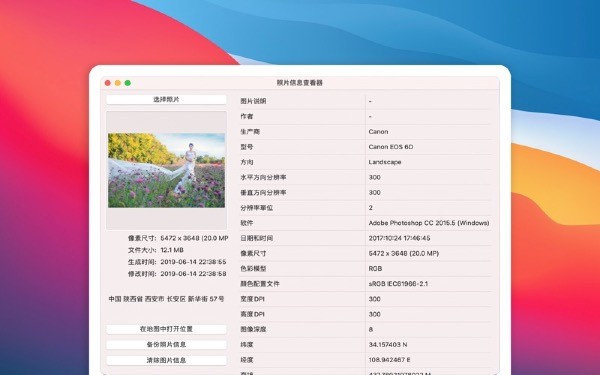Click the 备份照片信息 button
This screenshot has width=600, height=375.
point(166,345)
